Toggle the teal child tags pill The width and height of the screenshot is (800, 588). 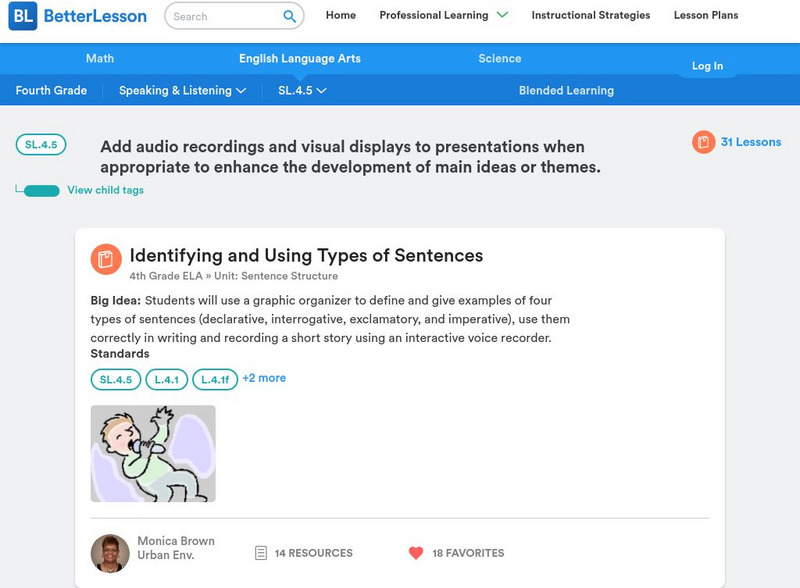41,191
